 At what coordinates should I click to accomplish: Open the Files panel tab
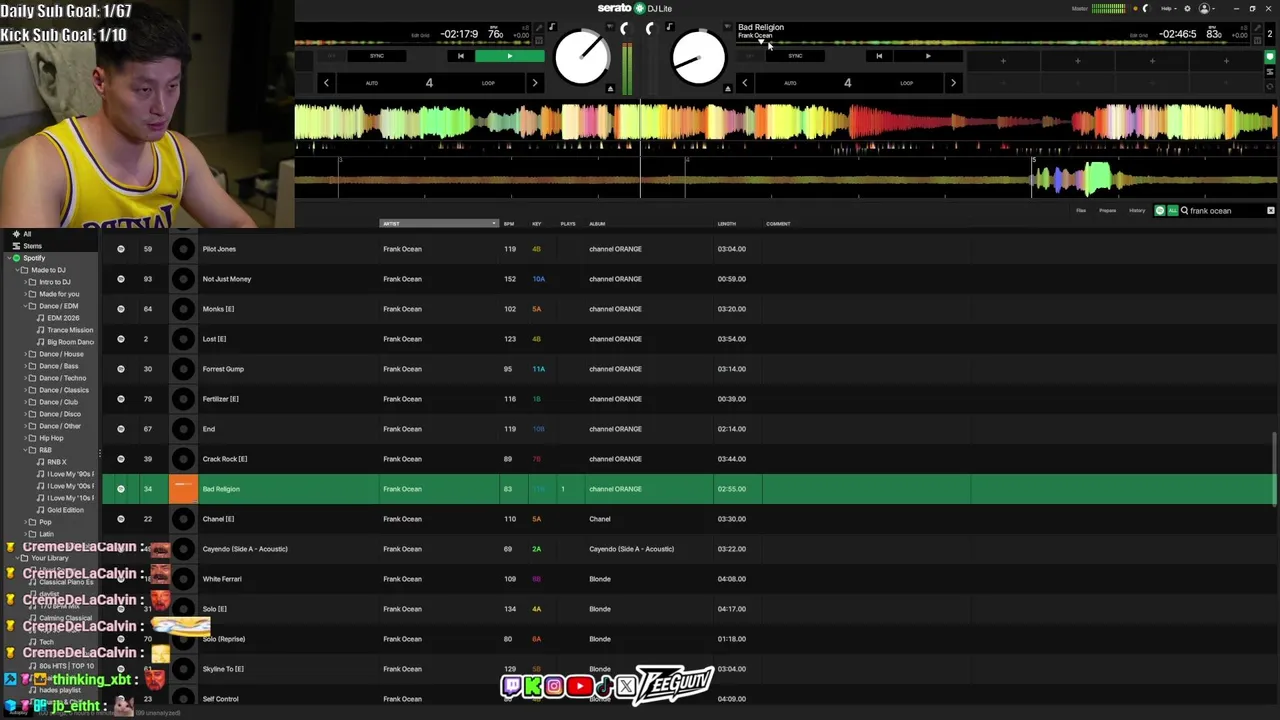pos(1081,211)
